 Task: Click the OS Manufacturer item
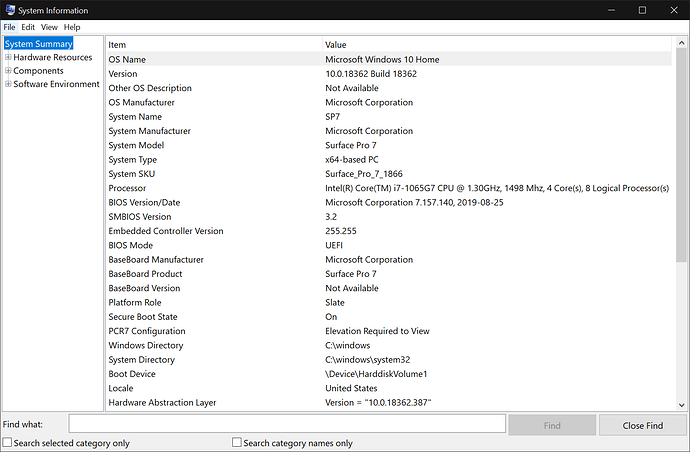(x=141, y=102)
